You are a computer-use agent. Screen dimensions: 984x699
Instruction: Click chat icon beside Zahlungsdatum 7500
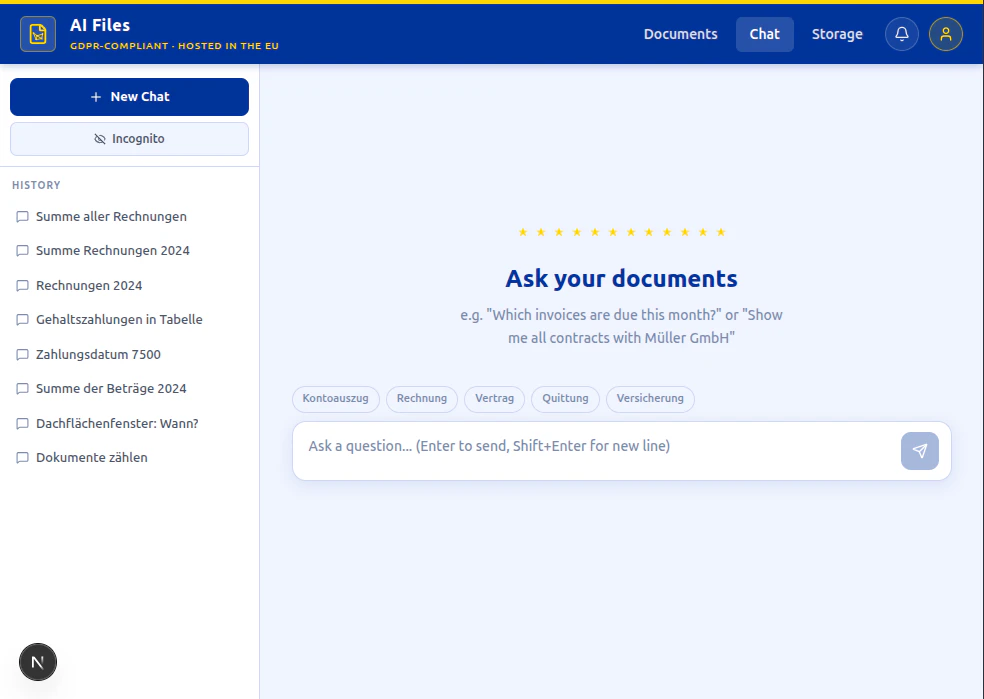coord(22,355)
